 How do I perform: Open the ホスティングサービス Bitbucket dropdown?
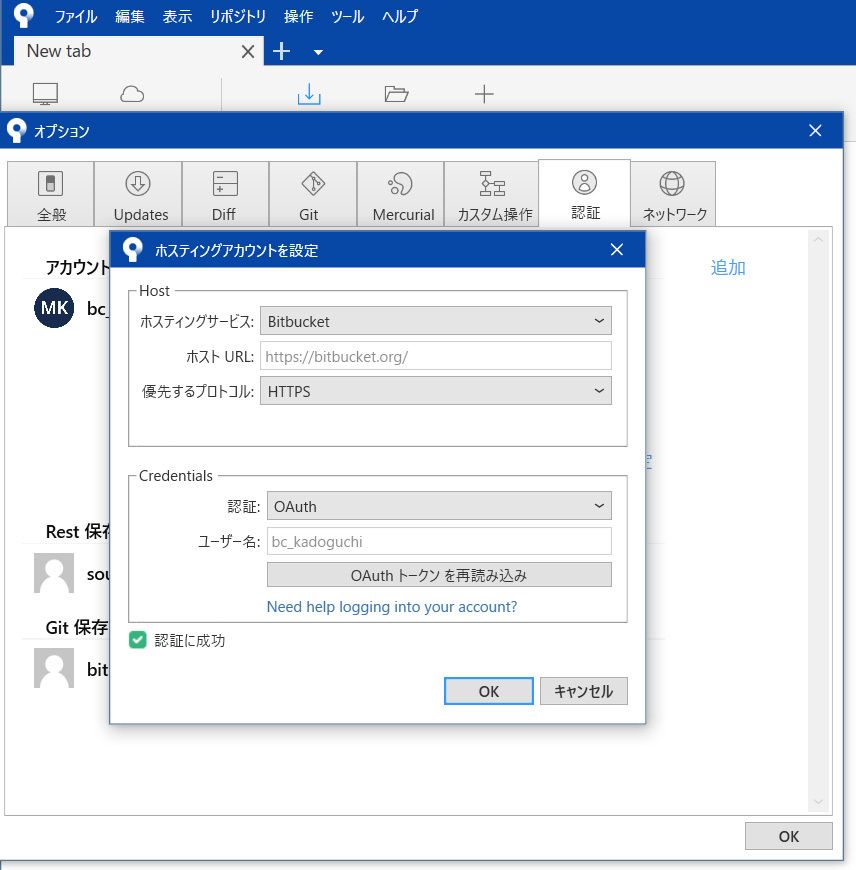point(436,321)
